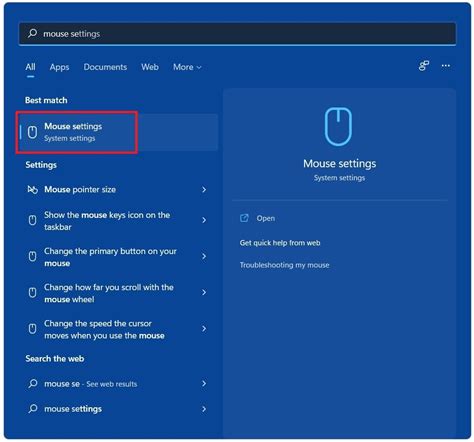Click the large mouse icon in preview pane

point(338,126)
